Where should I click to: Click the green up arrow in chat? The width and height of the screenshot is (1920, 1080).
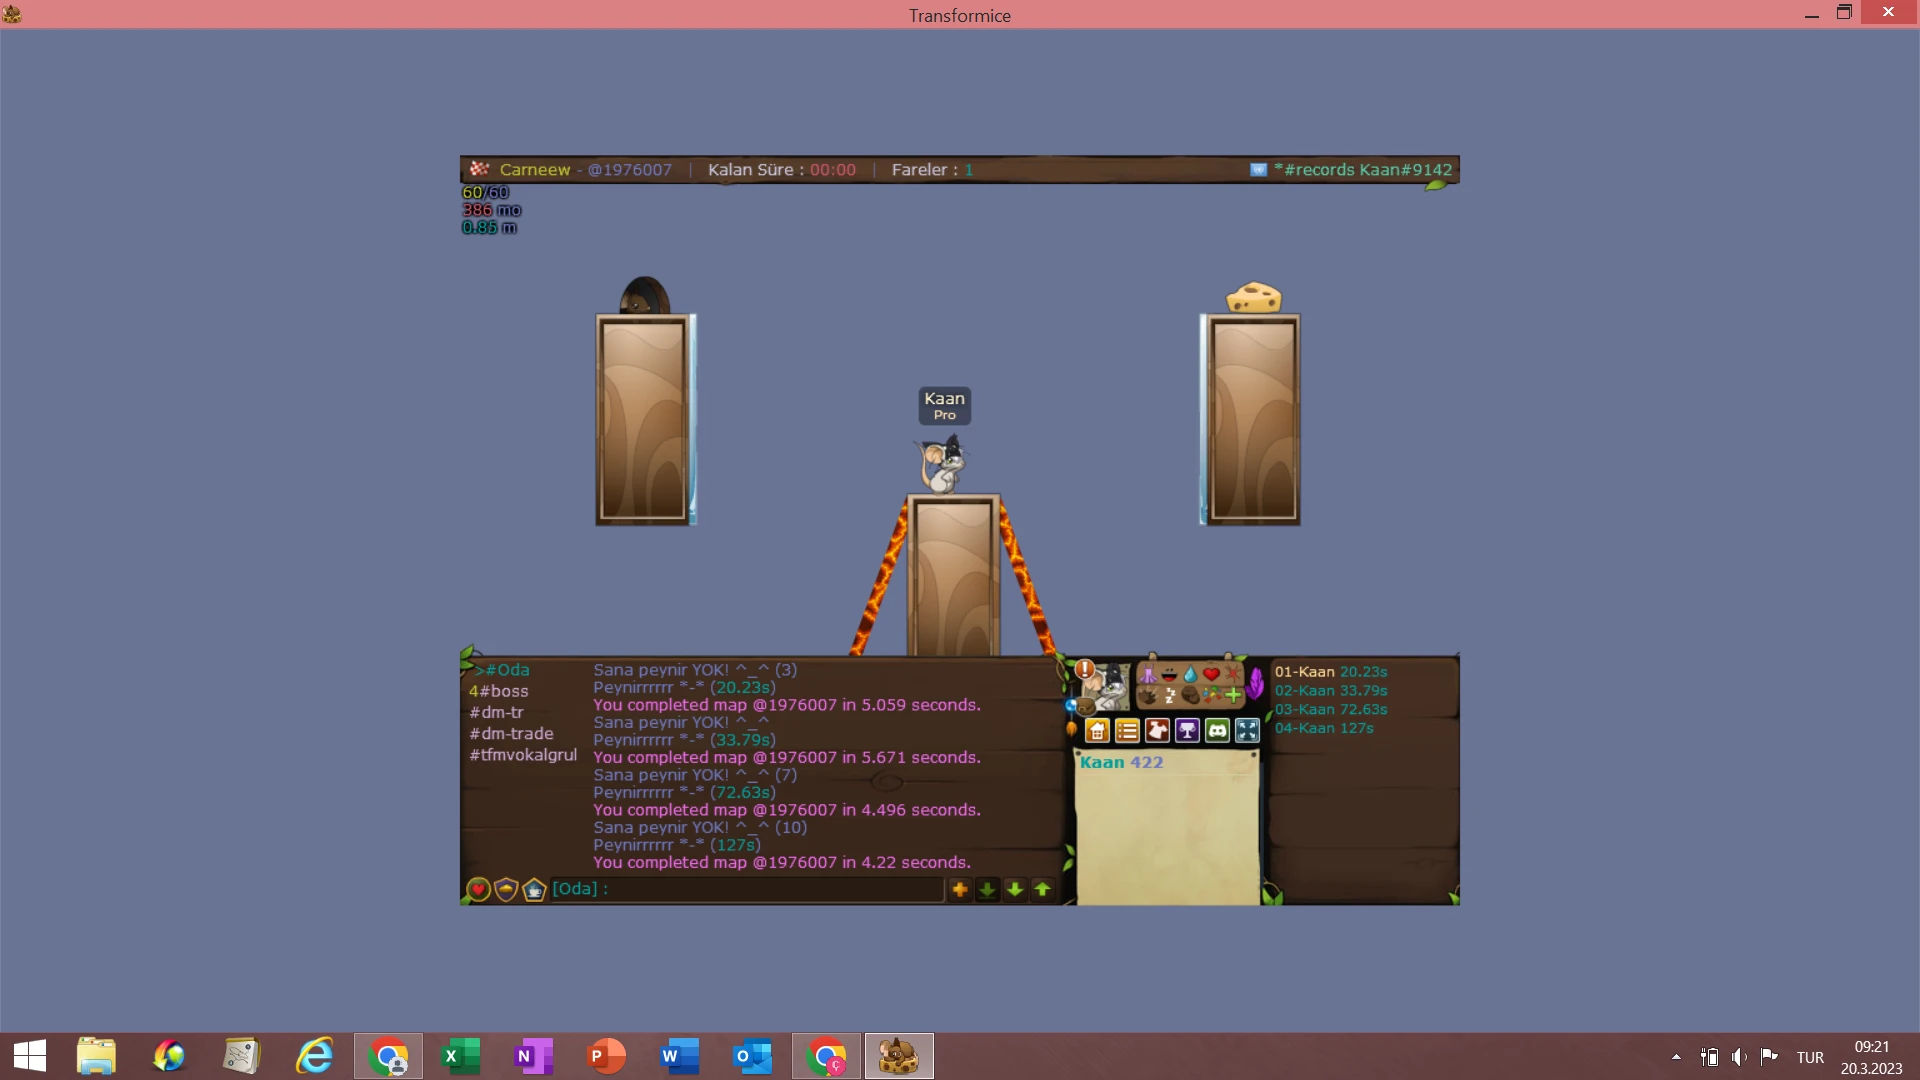click(1042, 889)
